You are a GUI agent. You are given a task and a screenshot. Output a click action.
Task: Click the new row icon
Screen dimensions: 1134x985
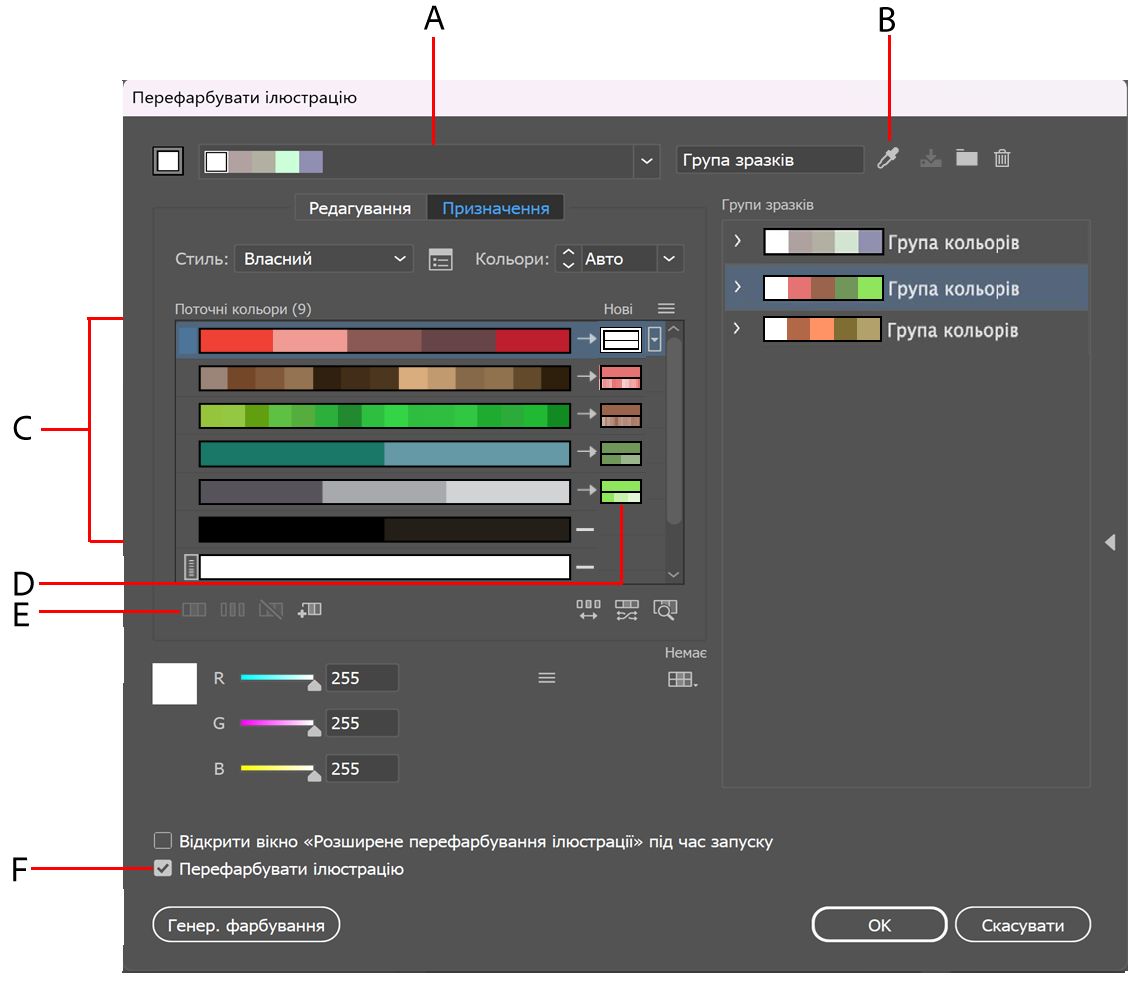(310, 610)
